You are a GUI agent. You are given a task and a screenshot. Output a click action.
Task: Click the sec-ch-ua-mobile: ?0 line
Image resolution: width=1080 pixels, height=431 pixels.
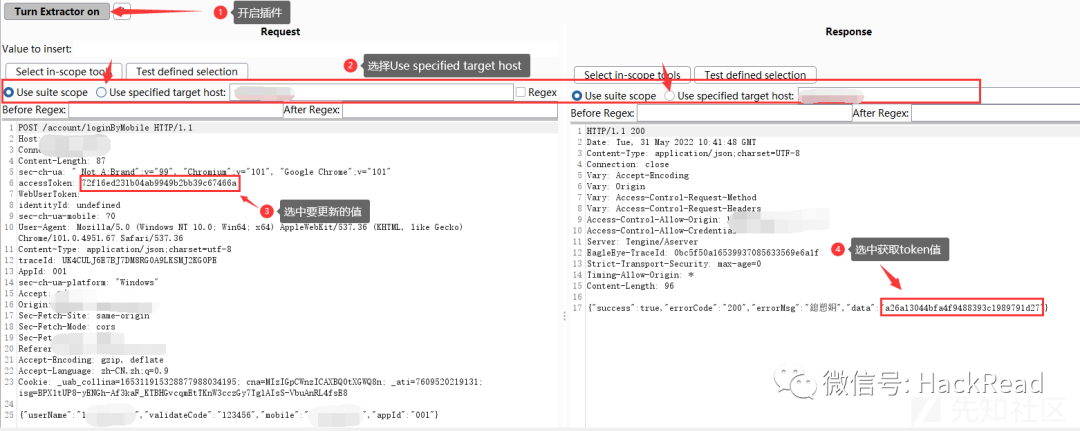66,216
